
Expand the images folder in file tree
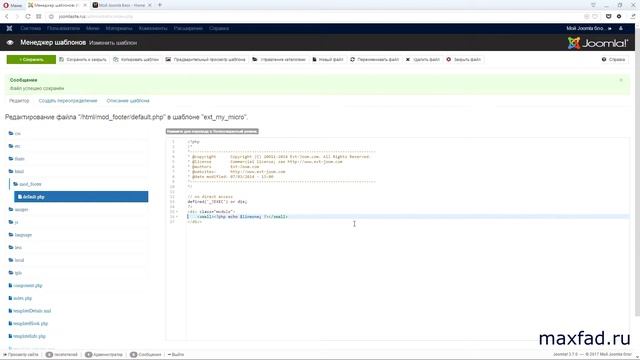coord(18,209)
